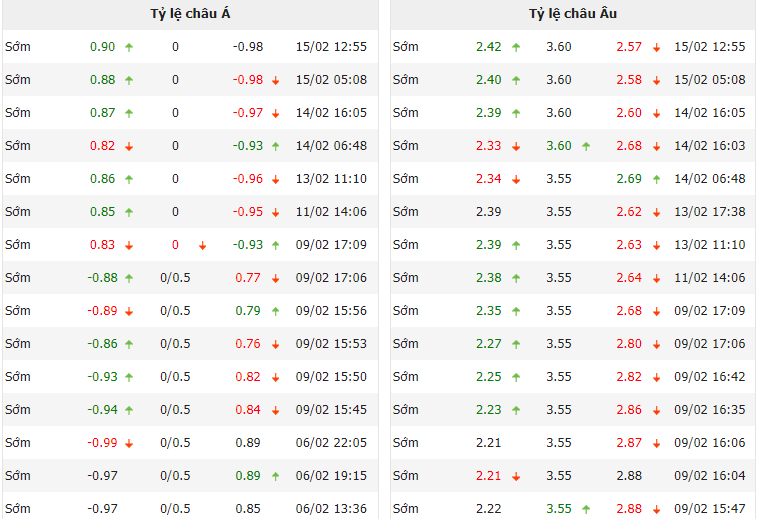Click the red down arrow next to handicap 0
This screenshot has width=757, height=519.
pyautogui.click(x=203, y=245)
